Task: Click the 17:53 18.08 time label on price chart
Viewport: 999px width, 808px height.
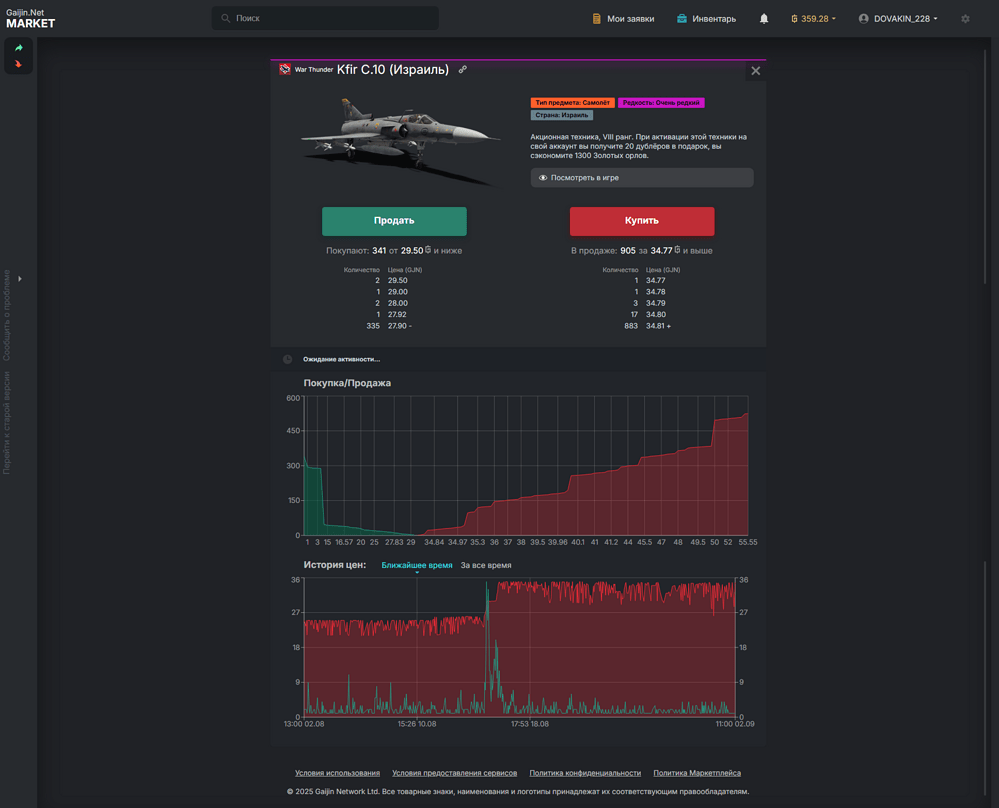Action: point(529,724)
